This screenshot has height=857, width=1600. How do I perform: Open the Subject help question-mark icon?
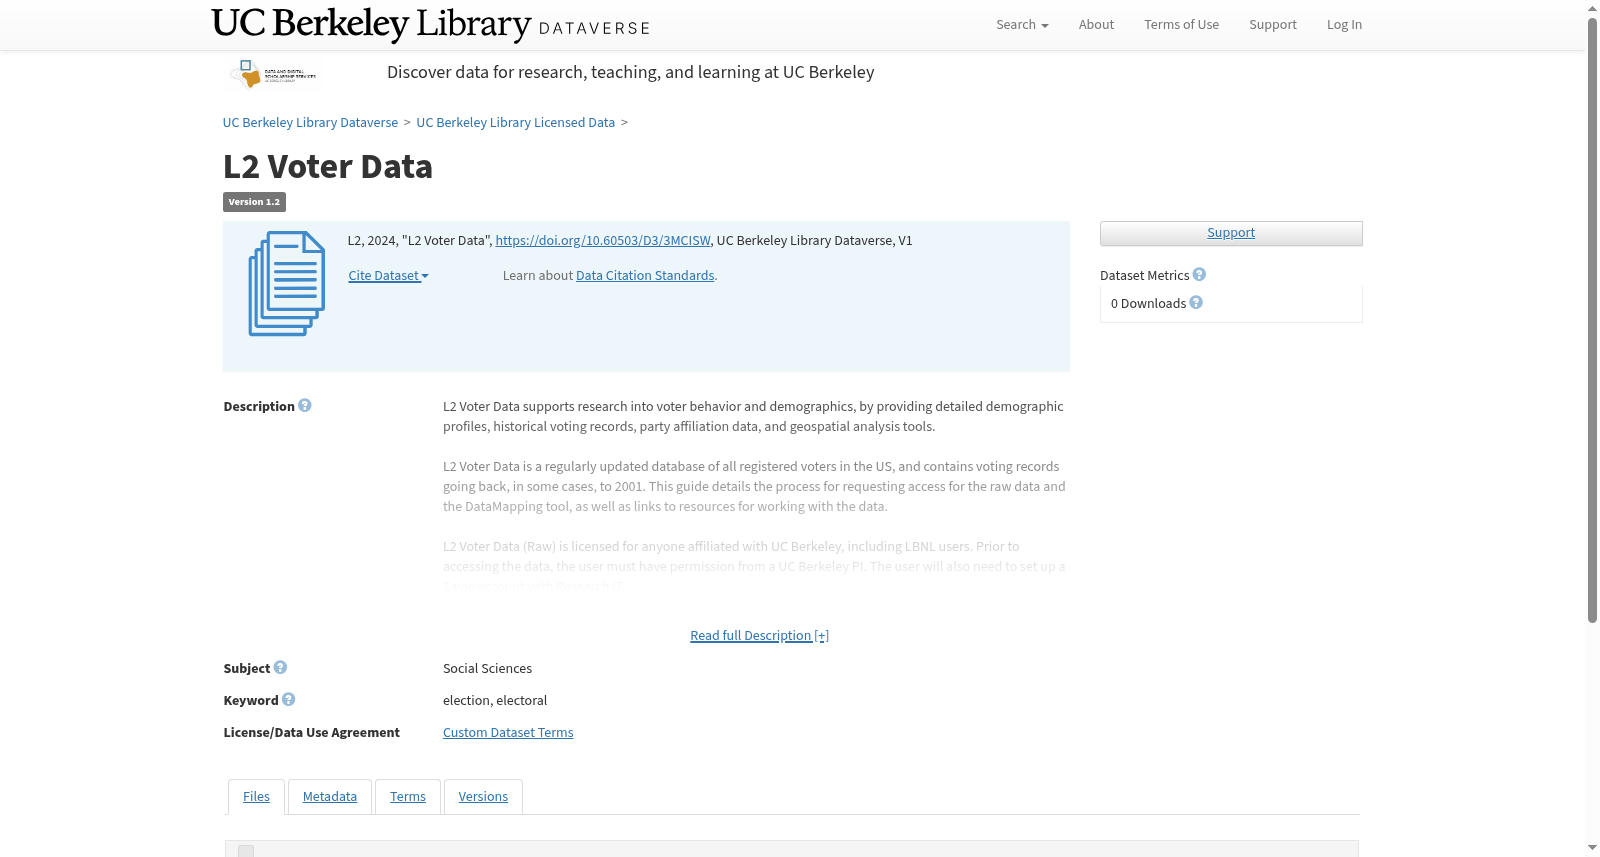280,668
